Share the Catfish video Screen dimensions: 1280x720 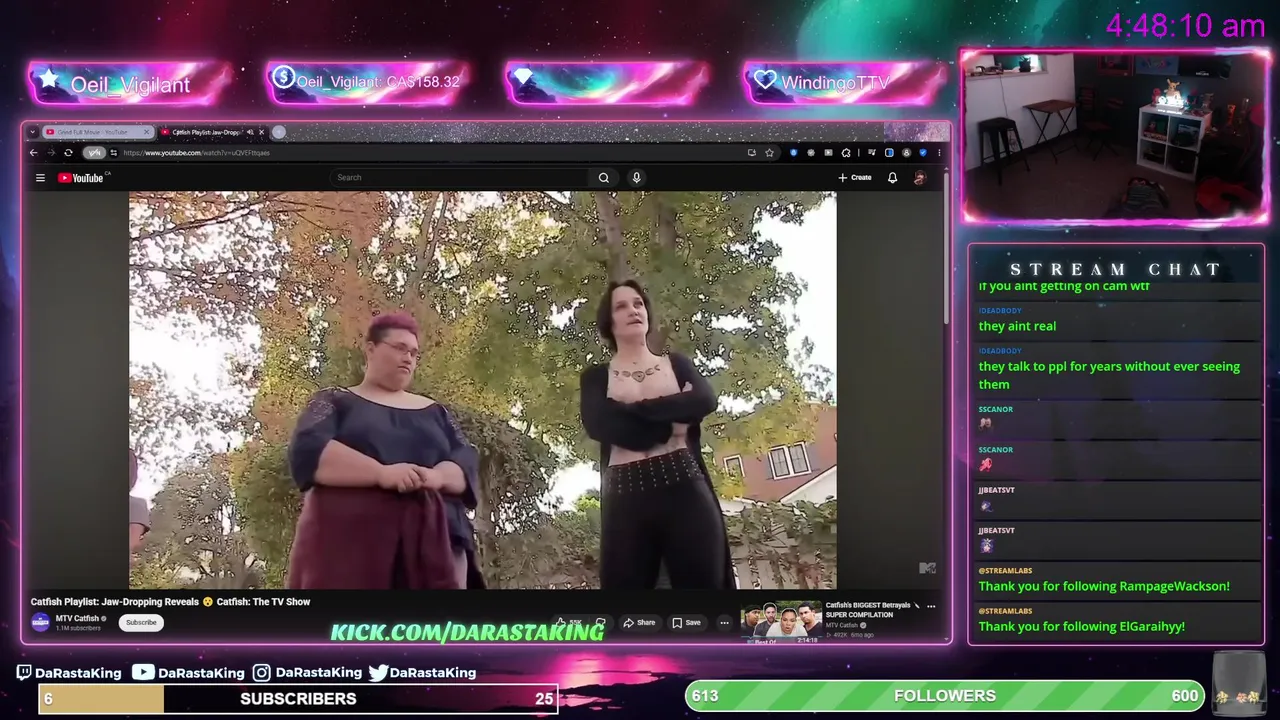click(639, 622)
